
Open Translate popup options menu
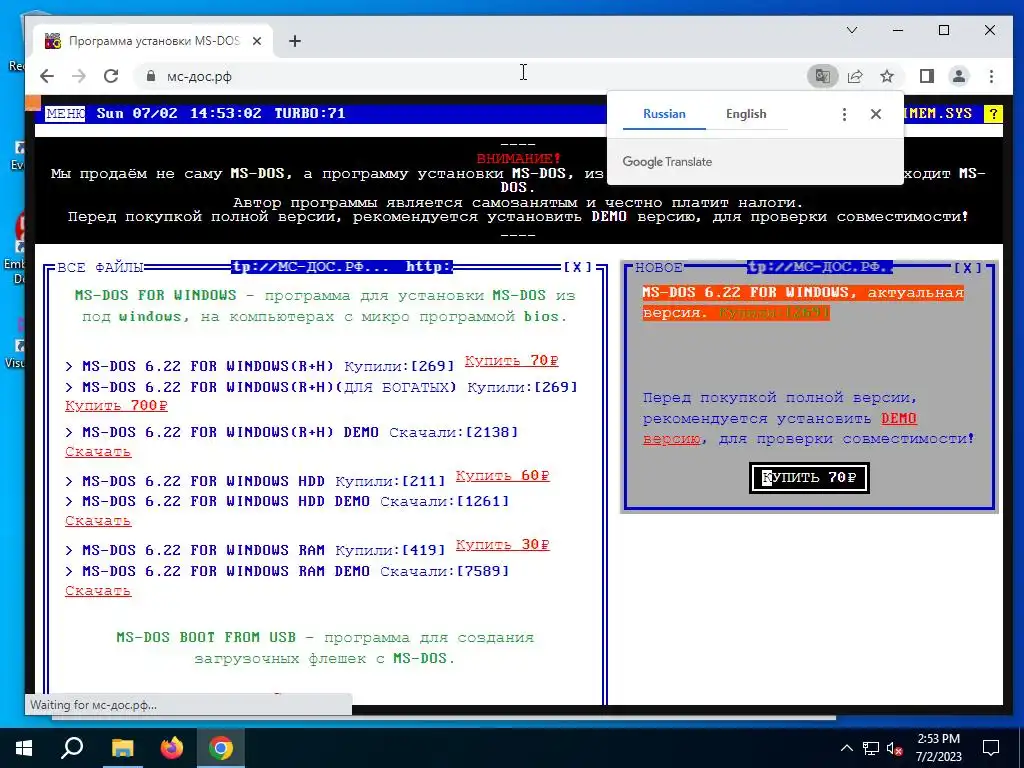[x=844, y=114]
